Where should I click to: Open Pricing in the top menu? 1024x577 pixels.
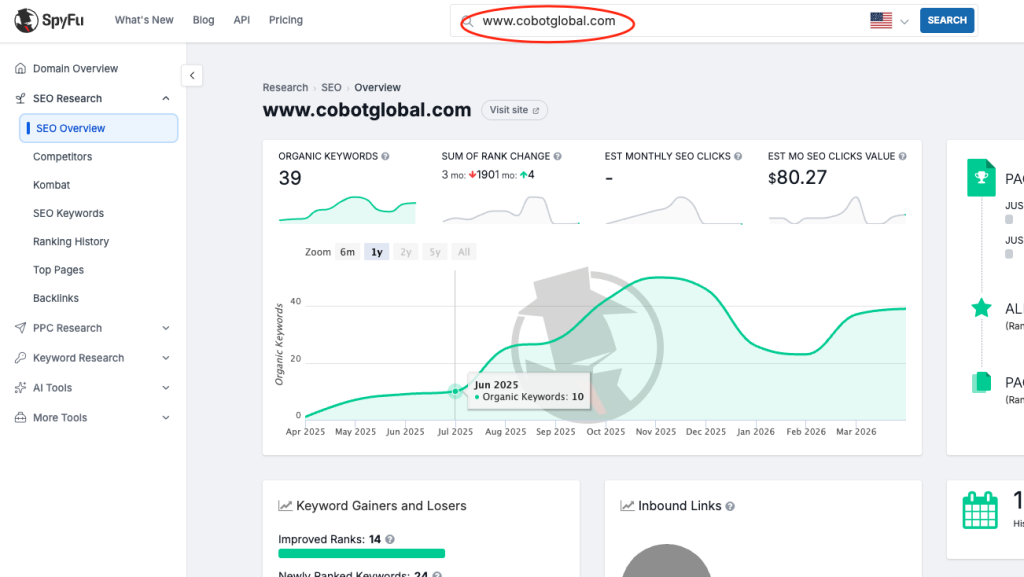[285, 20]
